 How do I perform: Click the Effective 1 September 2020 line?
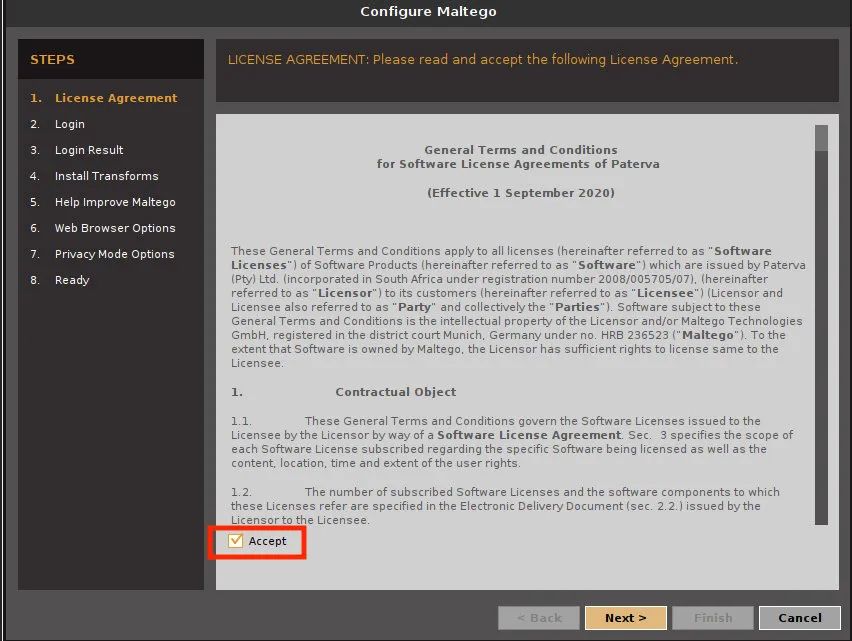[x=521, y=193]
